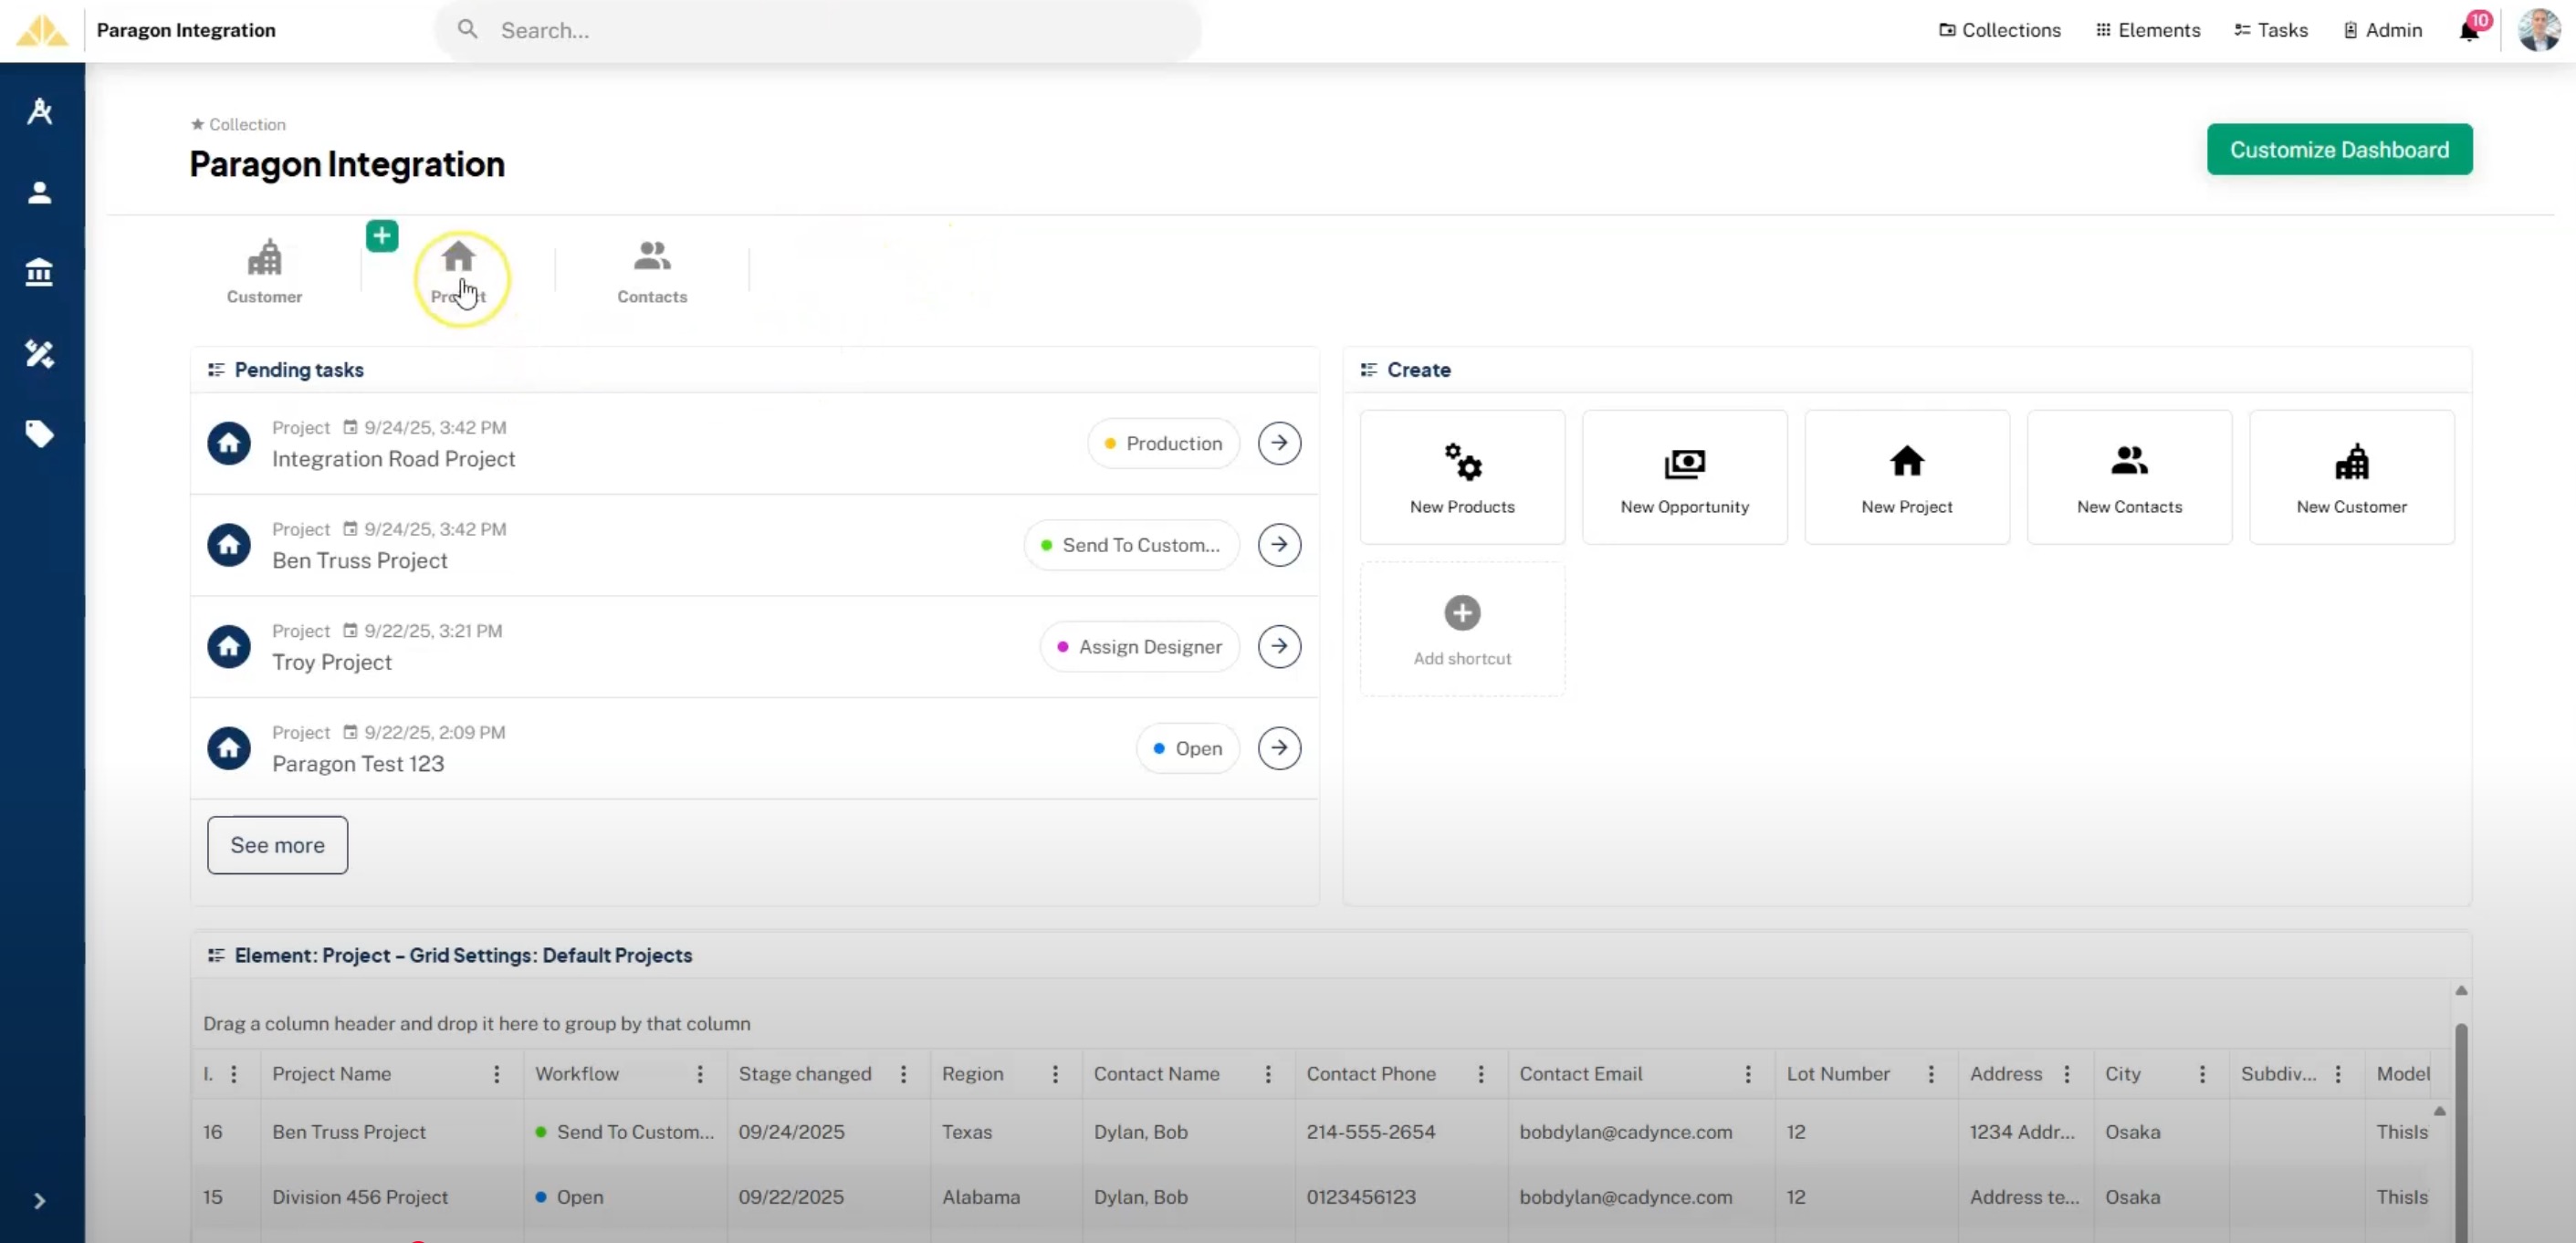Open Region column options menu
Viewport: 2576px width, 1243px height.
pyautogui.click(x=1055, y=1073)
